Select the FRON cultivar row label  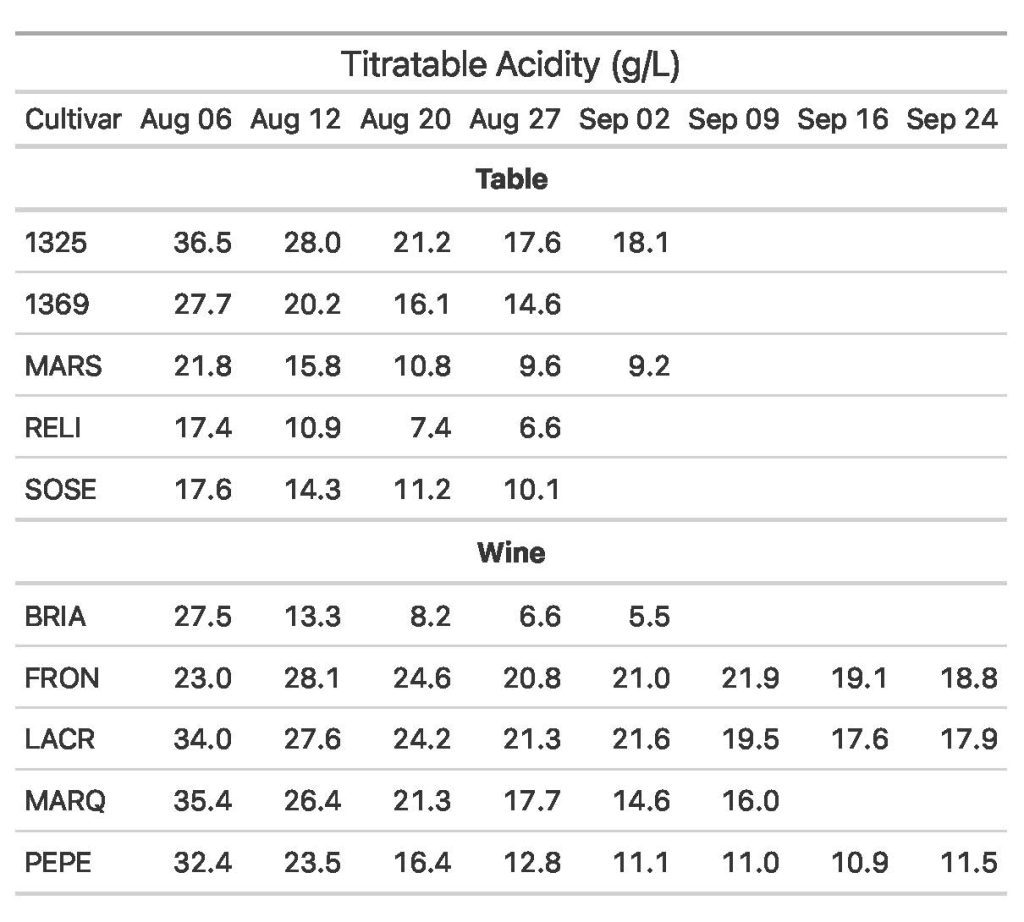pos(62,679)
